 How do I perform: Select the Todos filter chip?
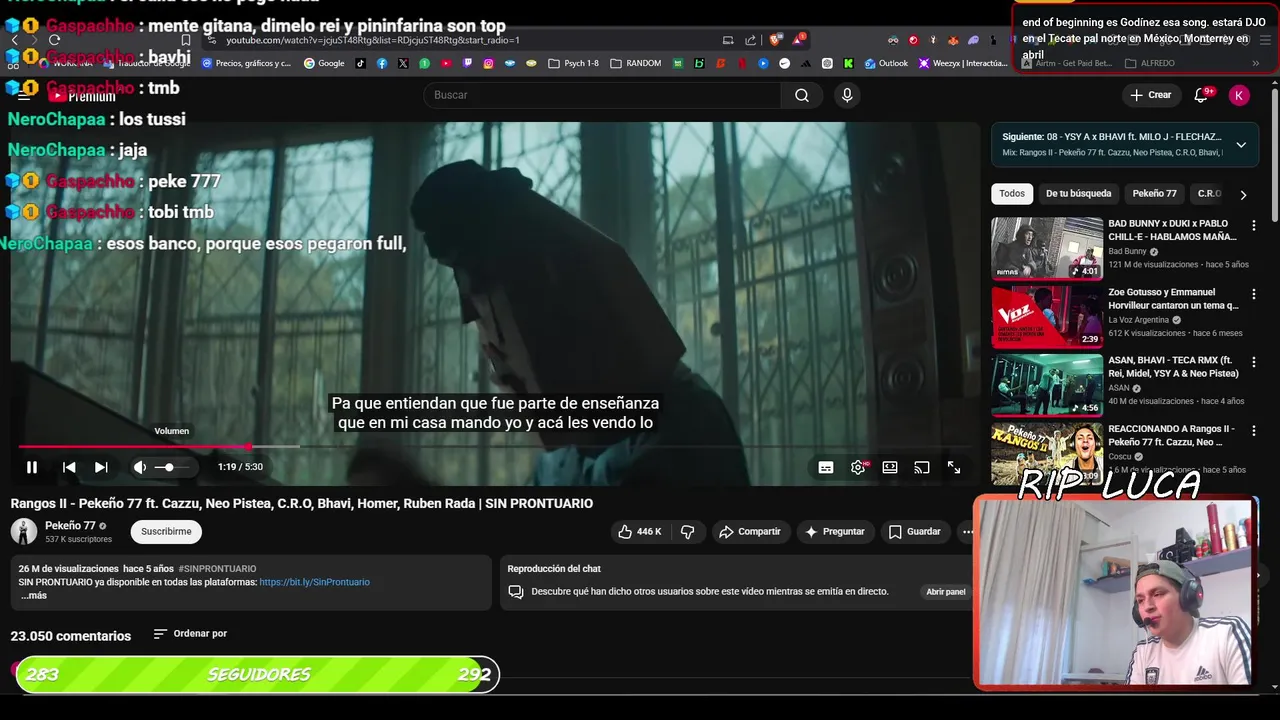1012,194
